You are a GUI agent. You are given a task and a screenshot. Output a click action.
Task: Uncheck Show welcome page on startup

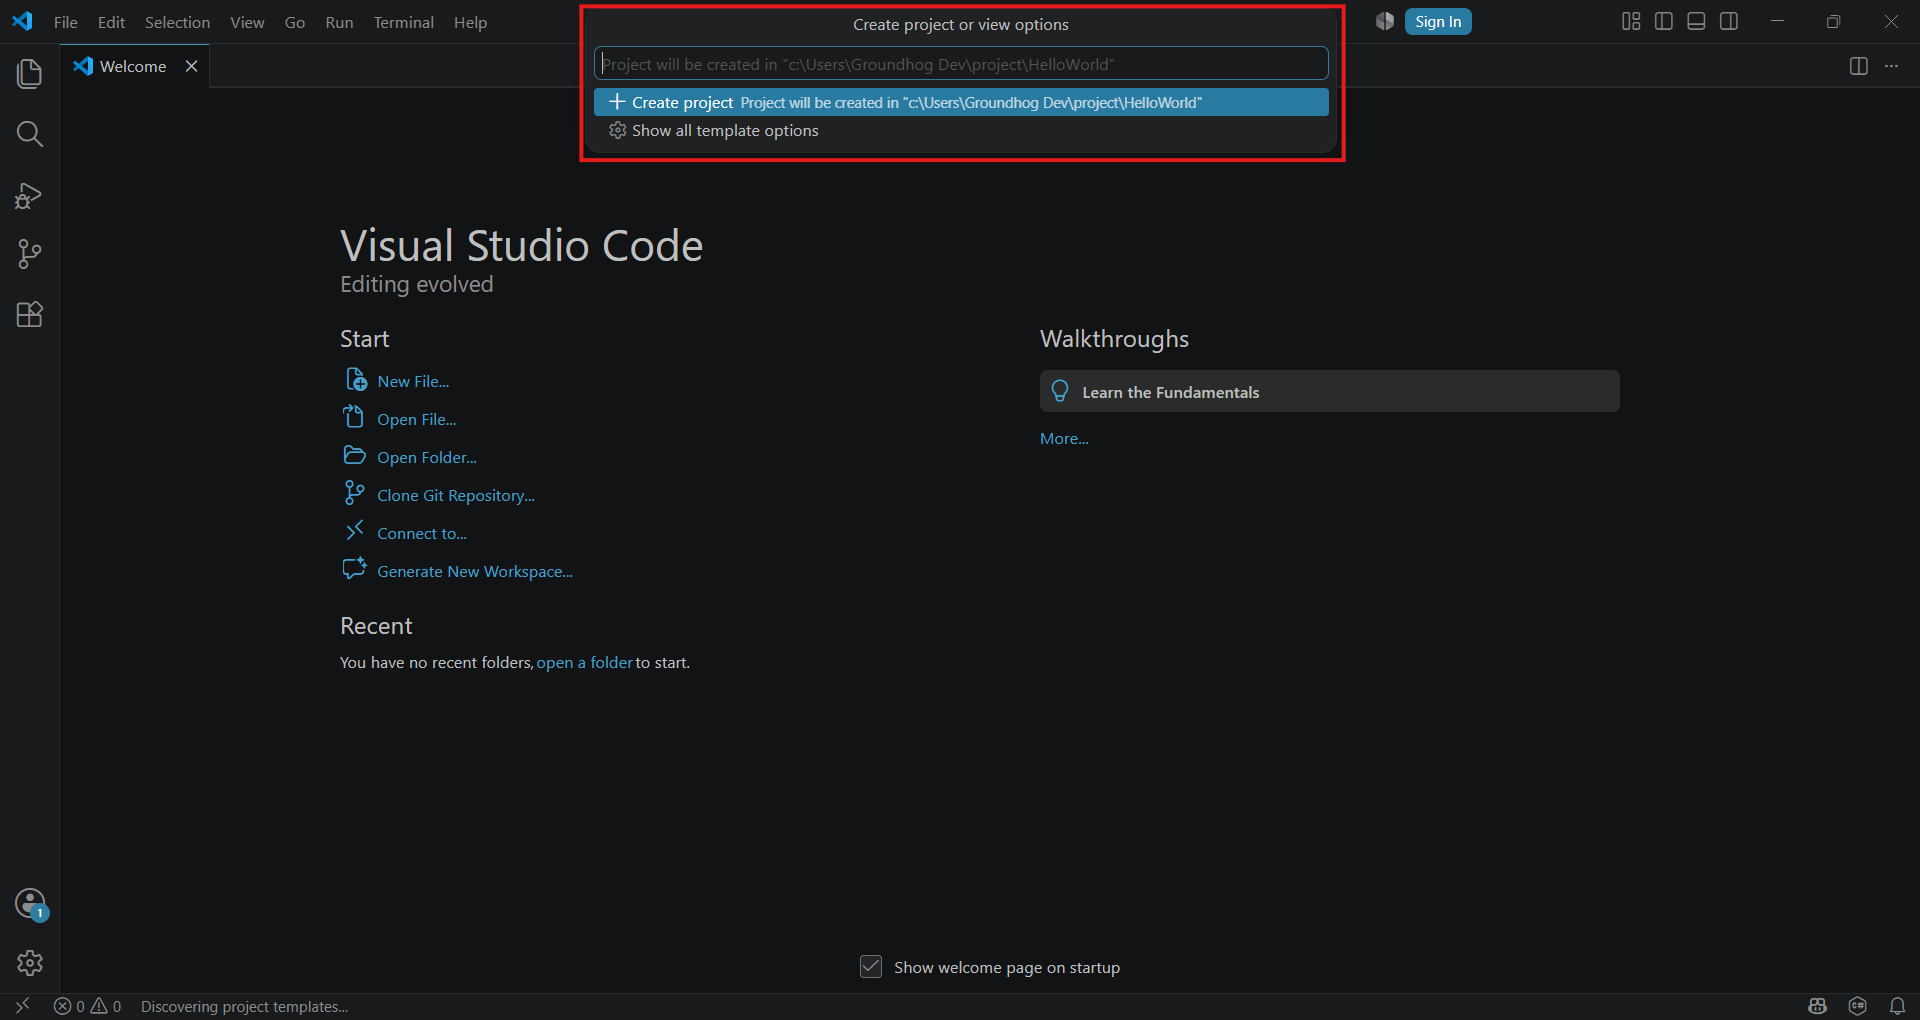click(871, 967)
